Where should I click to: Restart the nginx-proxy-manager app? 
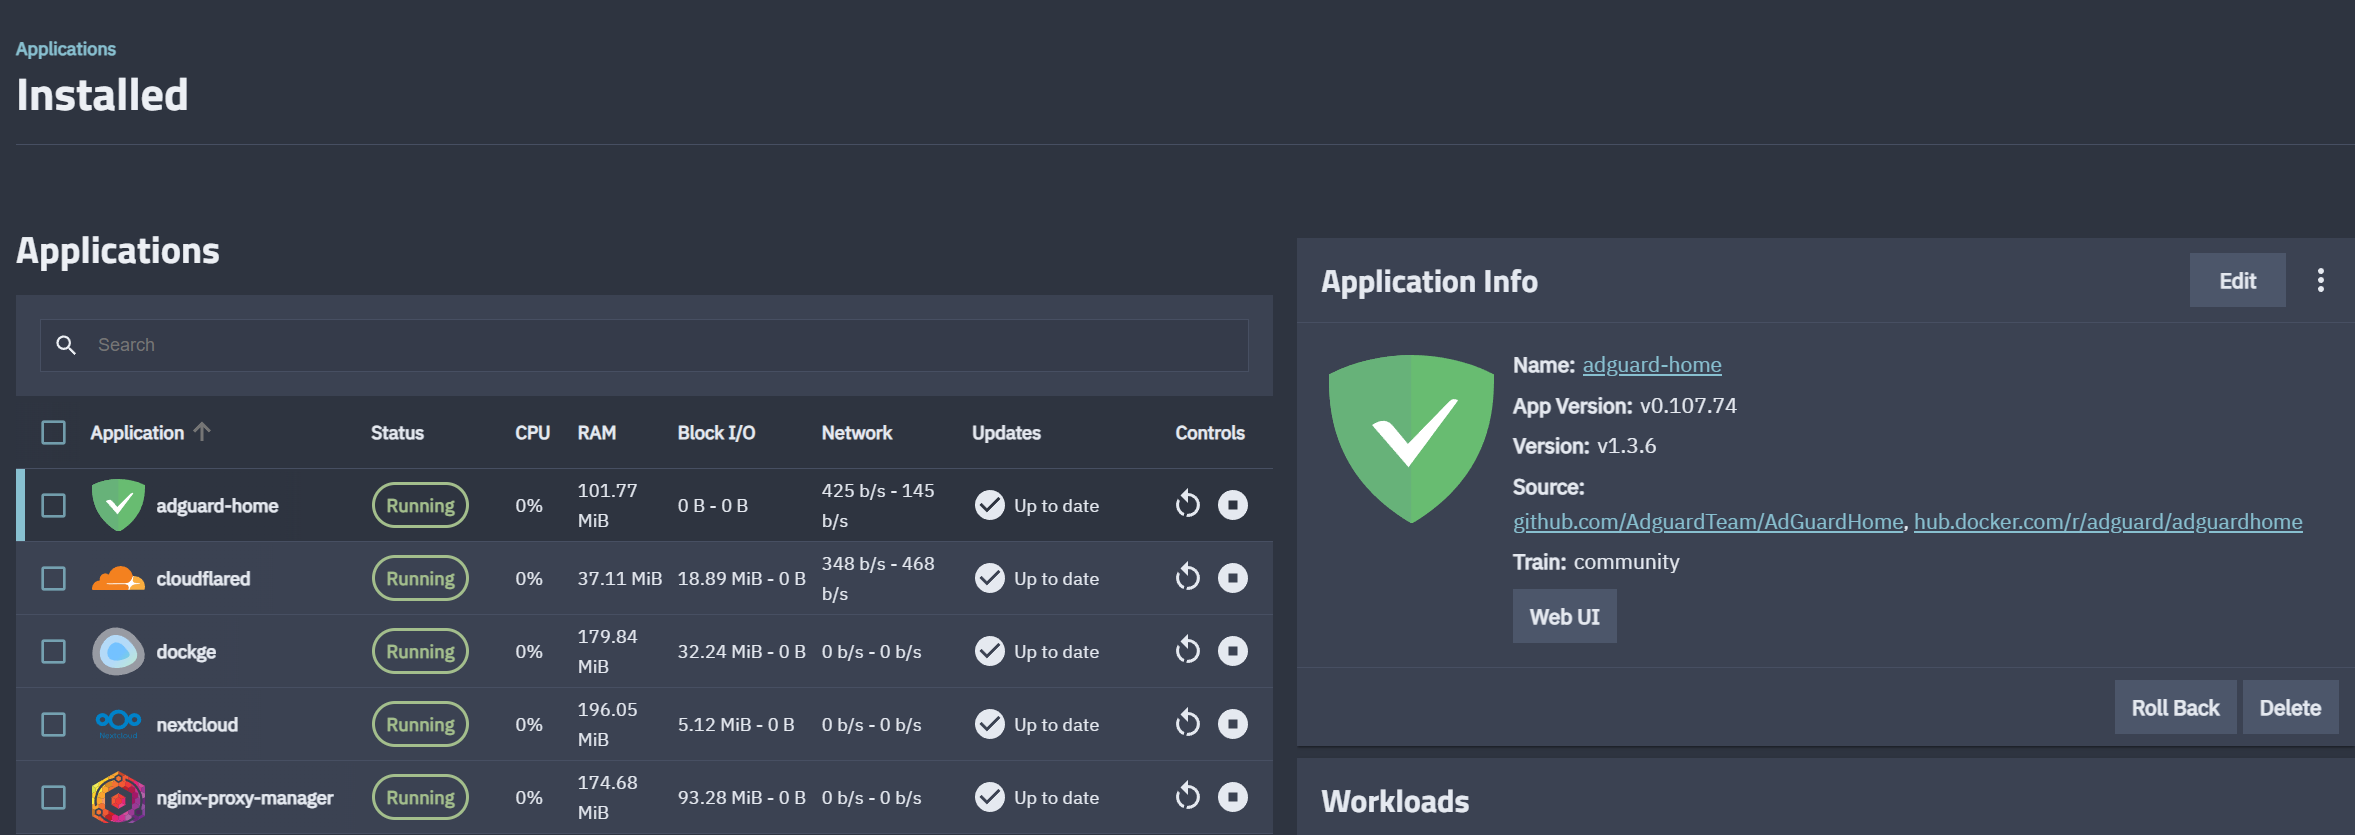[1187, 796]
